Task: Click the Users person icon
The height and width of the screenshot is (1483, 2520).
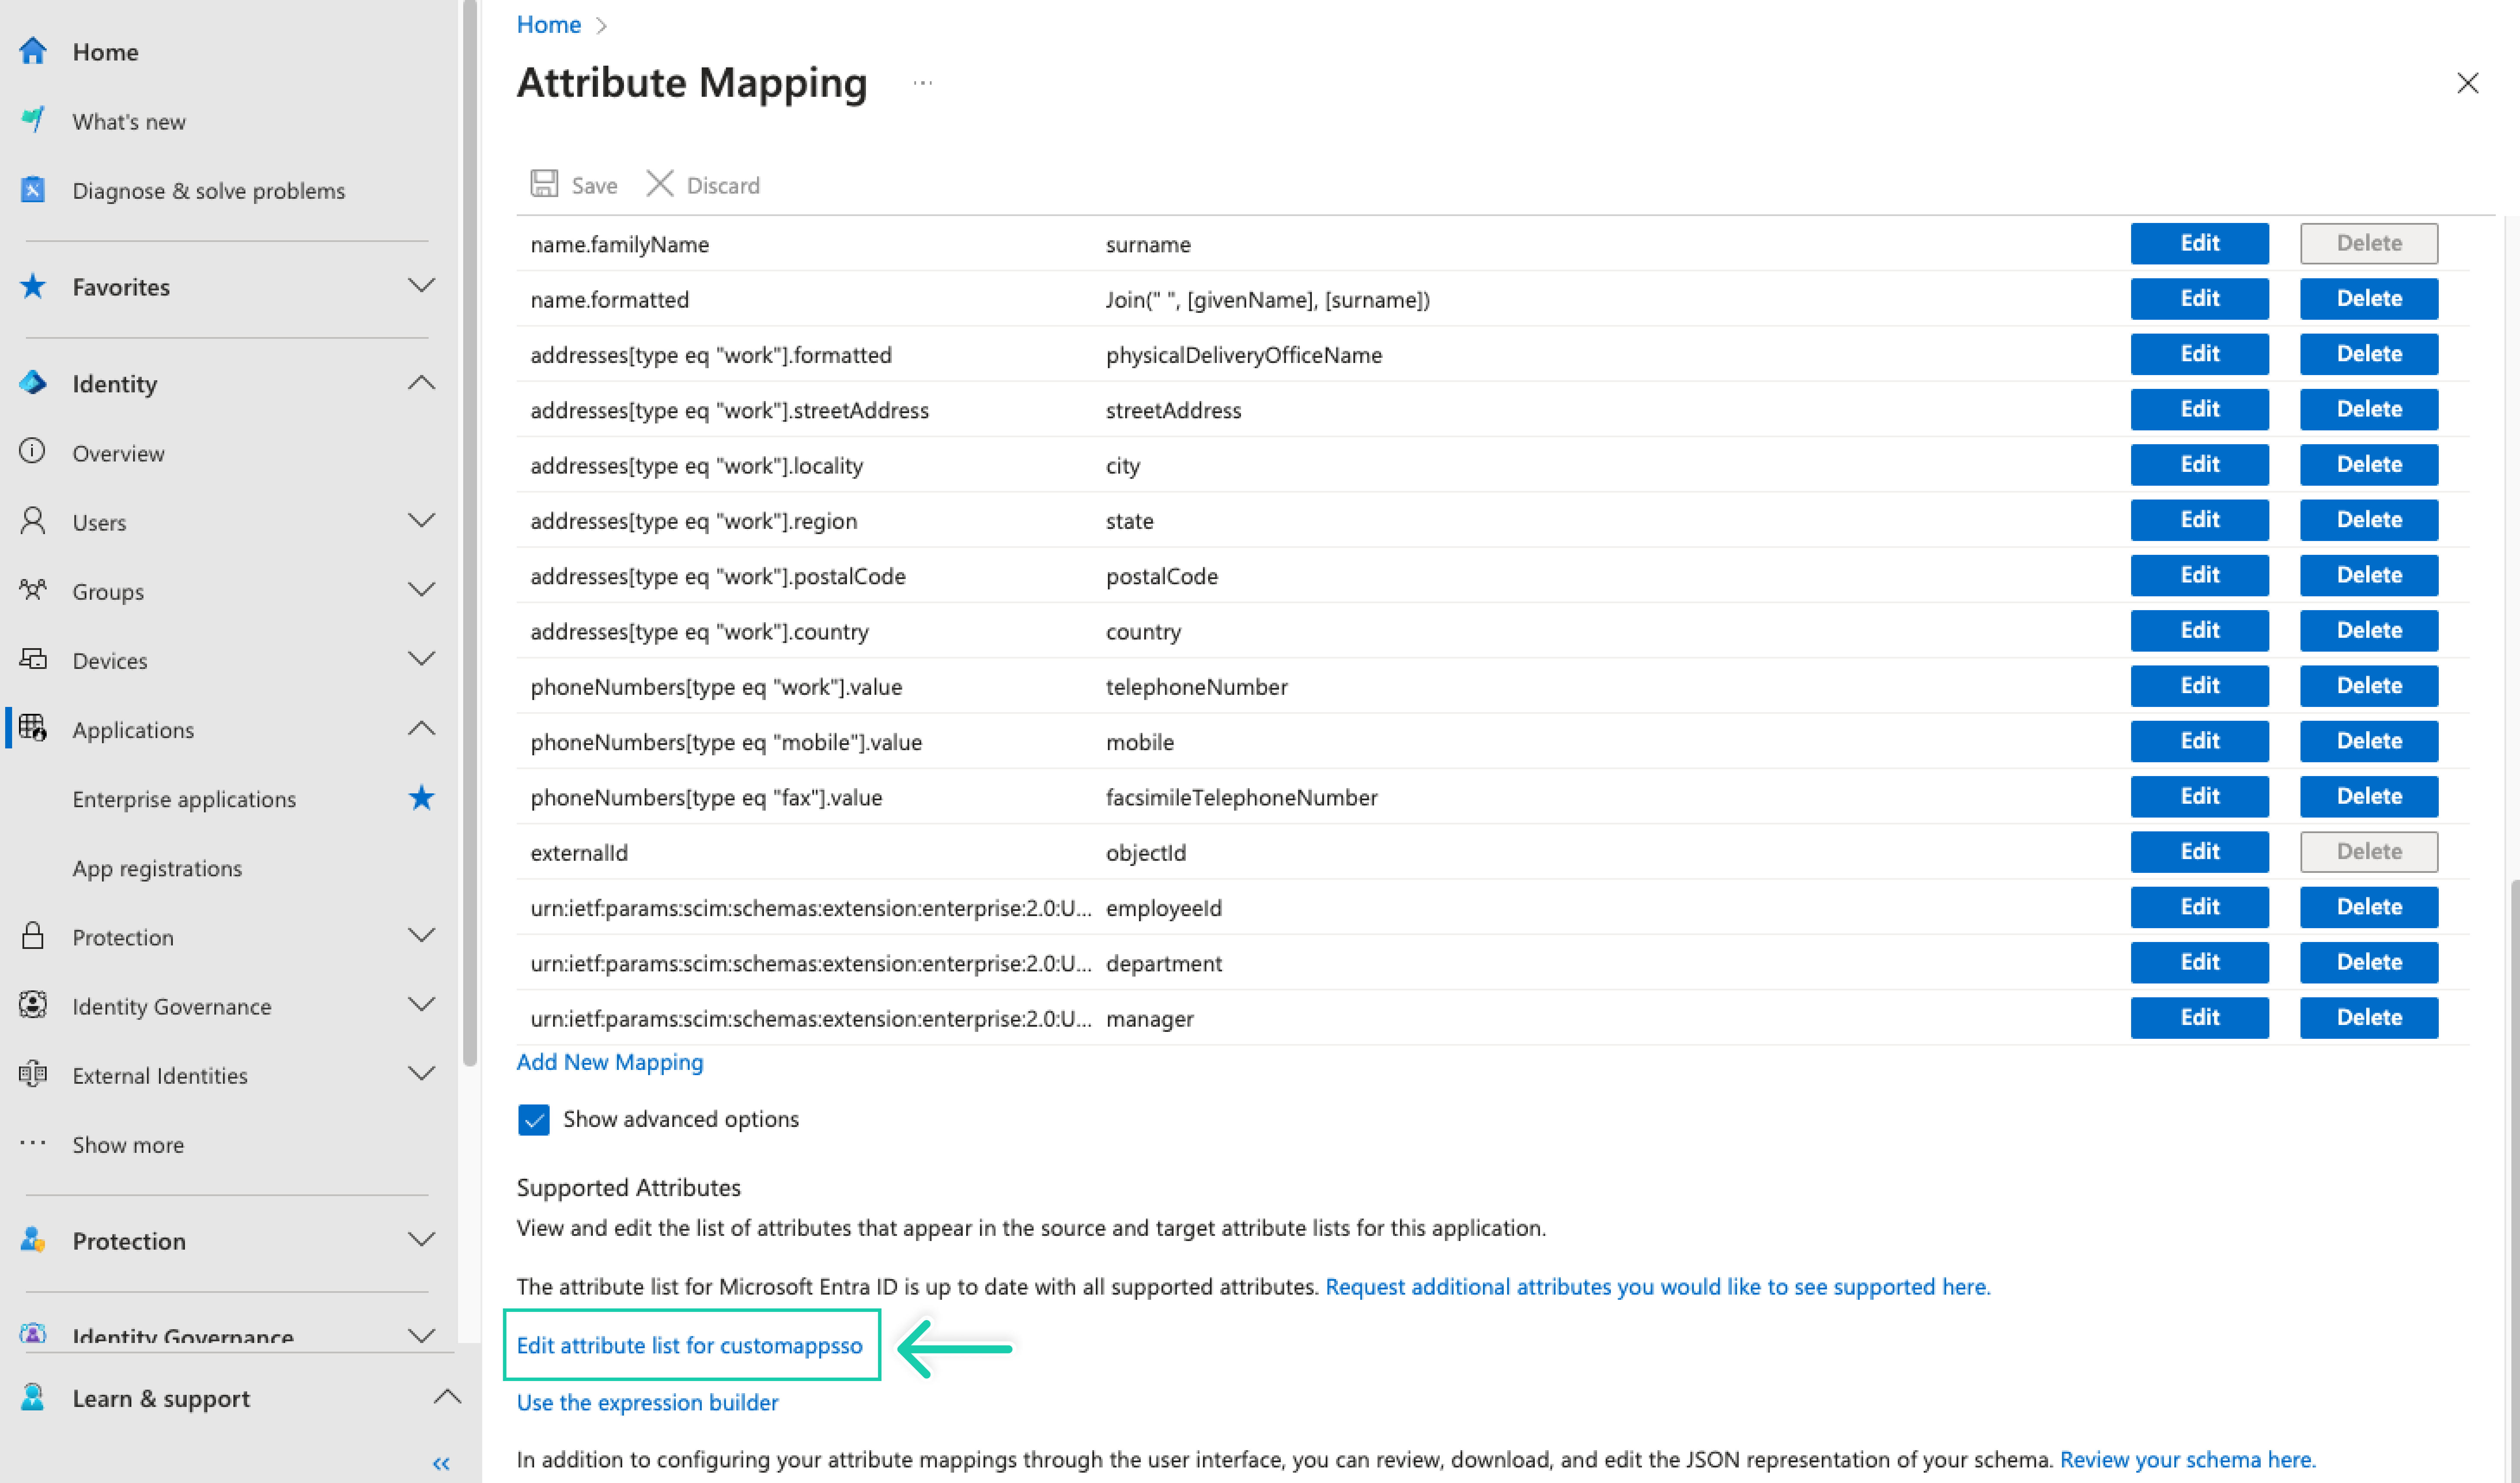Action: 33,521
